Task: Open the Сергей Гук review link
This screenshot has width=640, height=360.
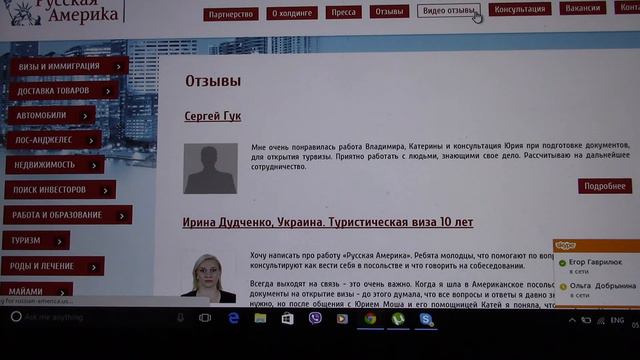Action: click(213, 116)
